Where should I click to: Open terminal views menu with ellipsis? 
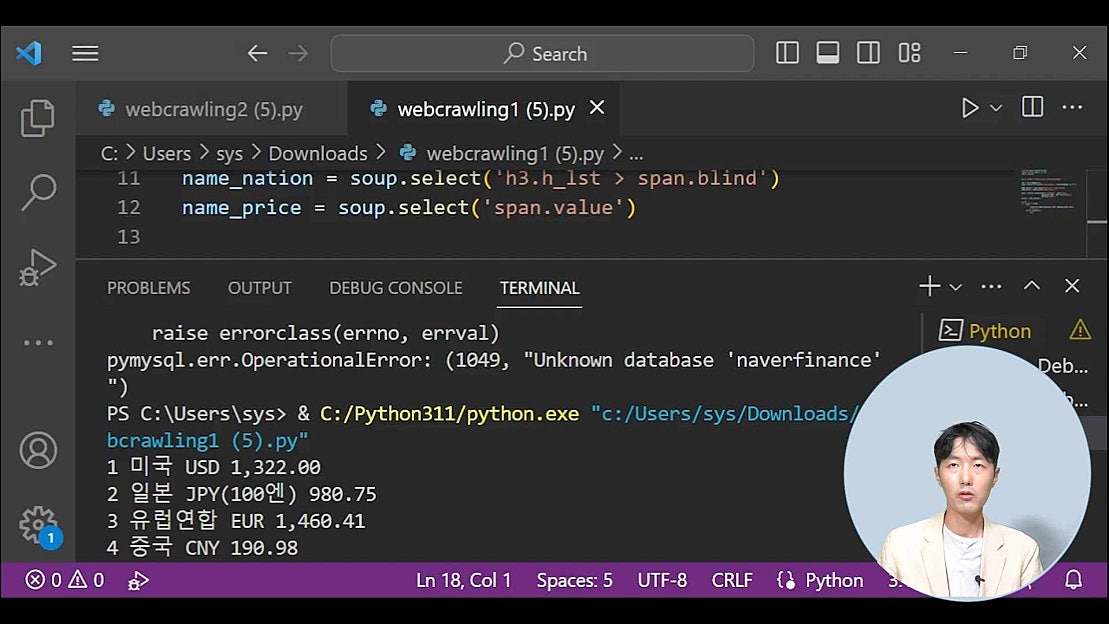click(x=991, y=286)
